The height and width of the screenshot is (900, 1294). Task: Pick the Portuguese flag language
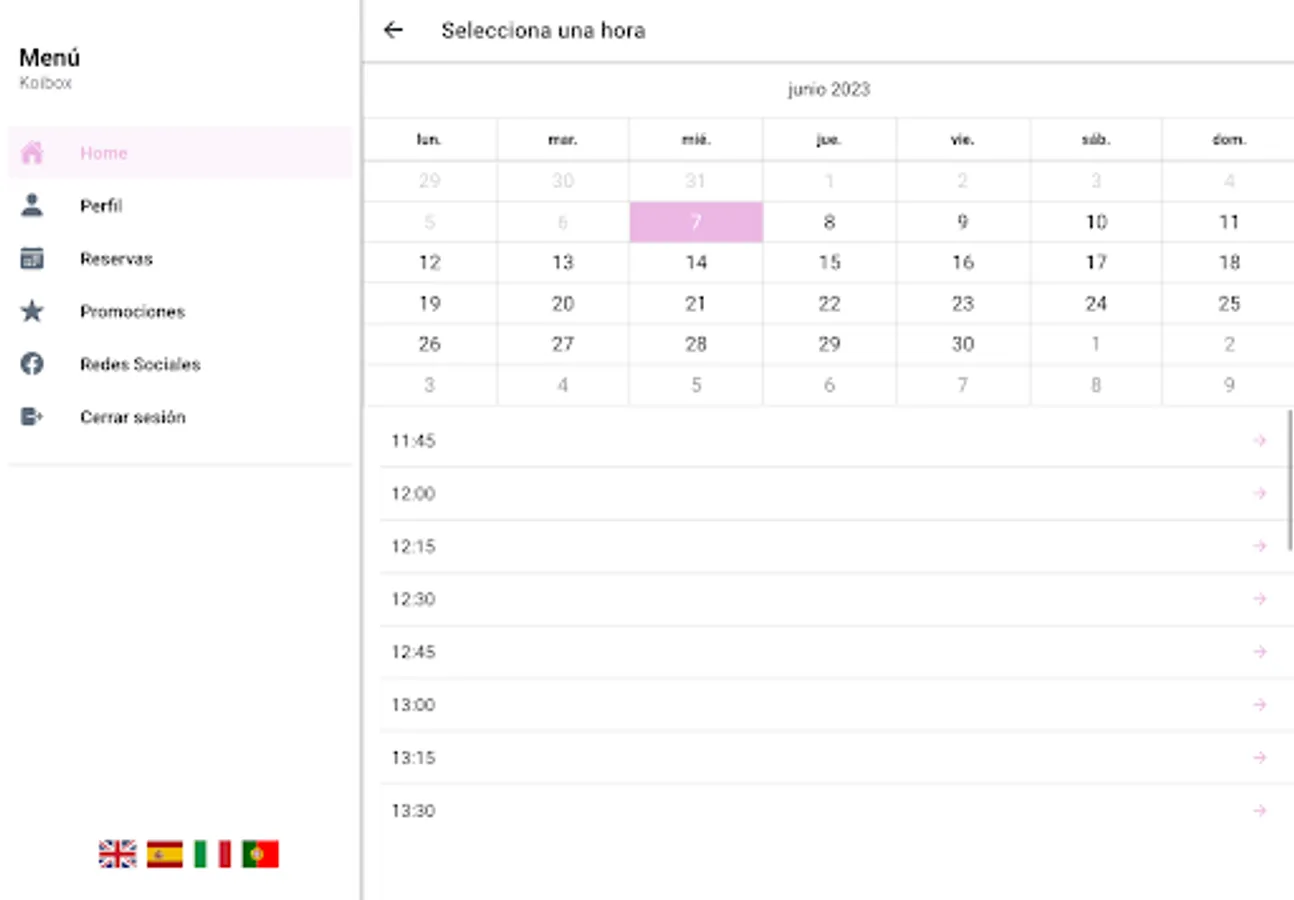tap(260, 854)
